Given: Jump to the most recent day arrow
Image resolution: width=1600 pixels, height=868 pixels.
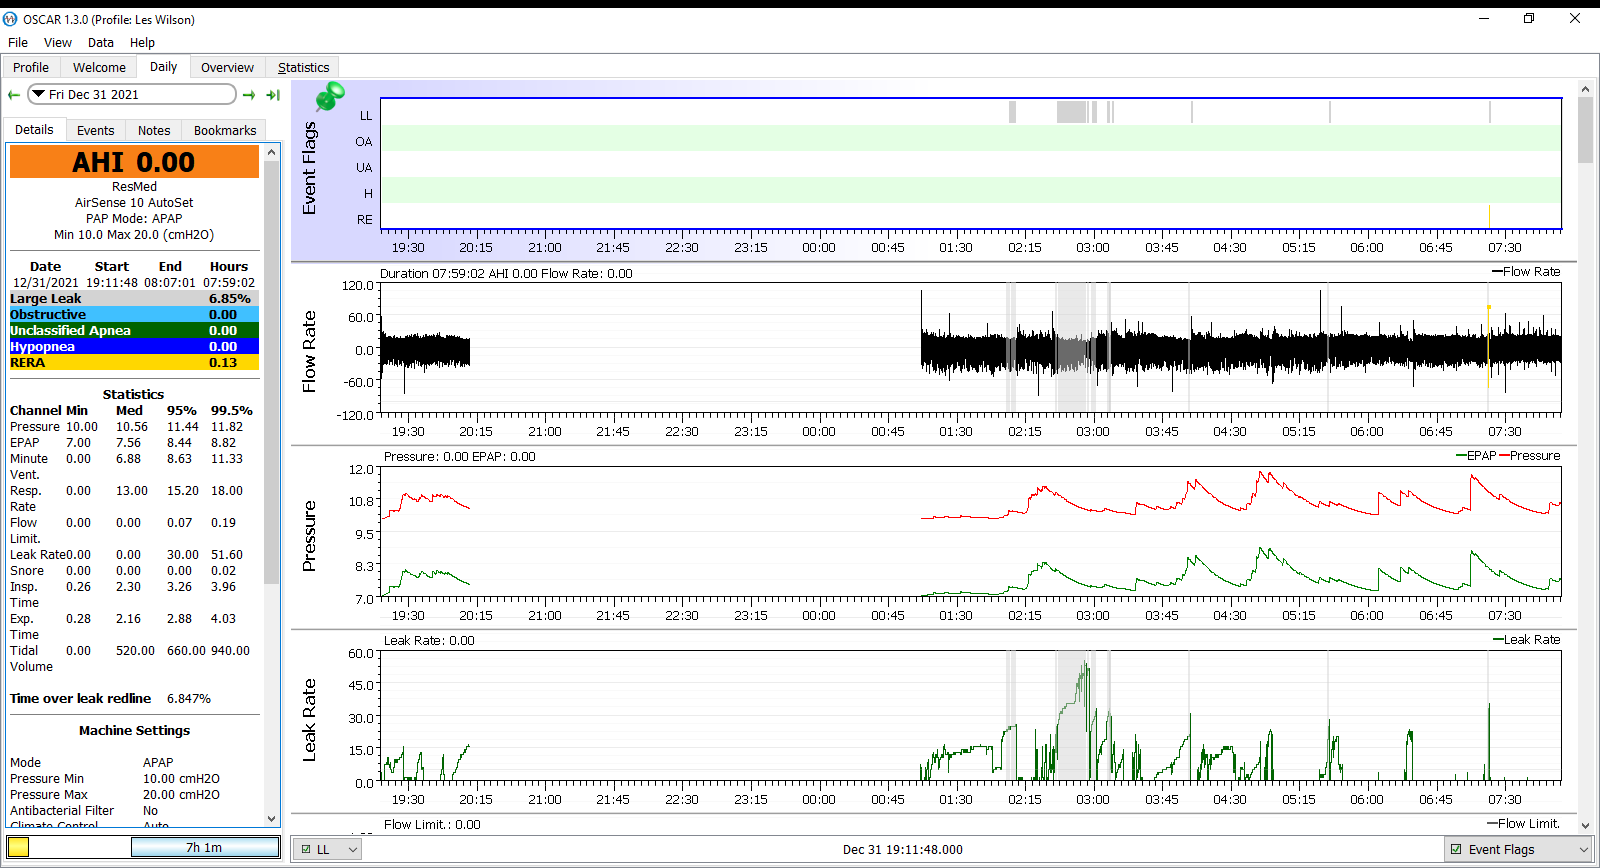Looking at the screenshot, I should click(273, 95).
